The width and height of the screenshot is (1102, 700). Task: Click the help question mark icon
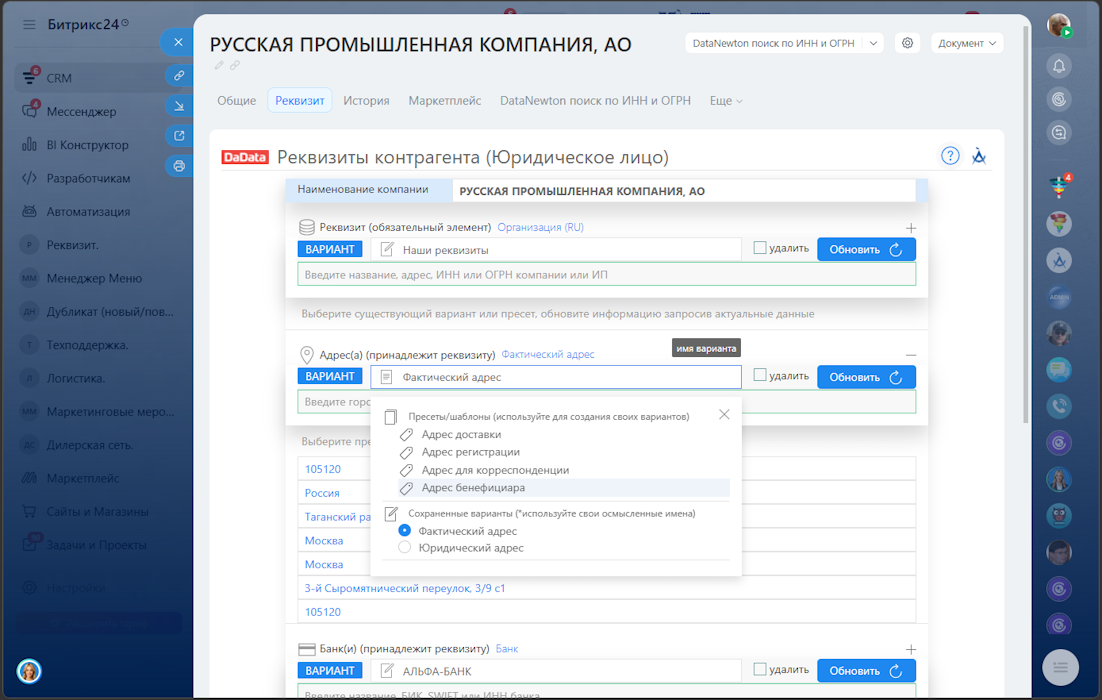coord(950,156)
